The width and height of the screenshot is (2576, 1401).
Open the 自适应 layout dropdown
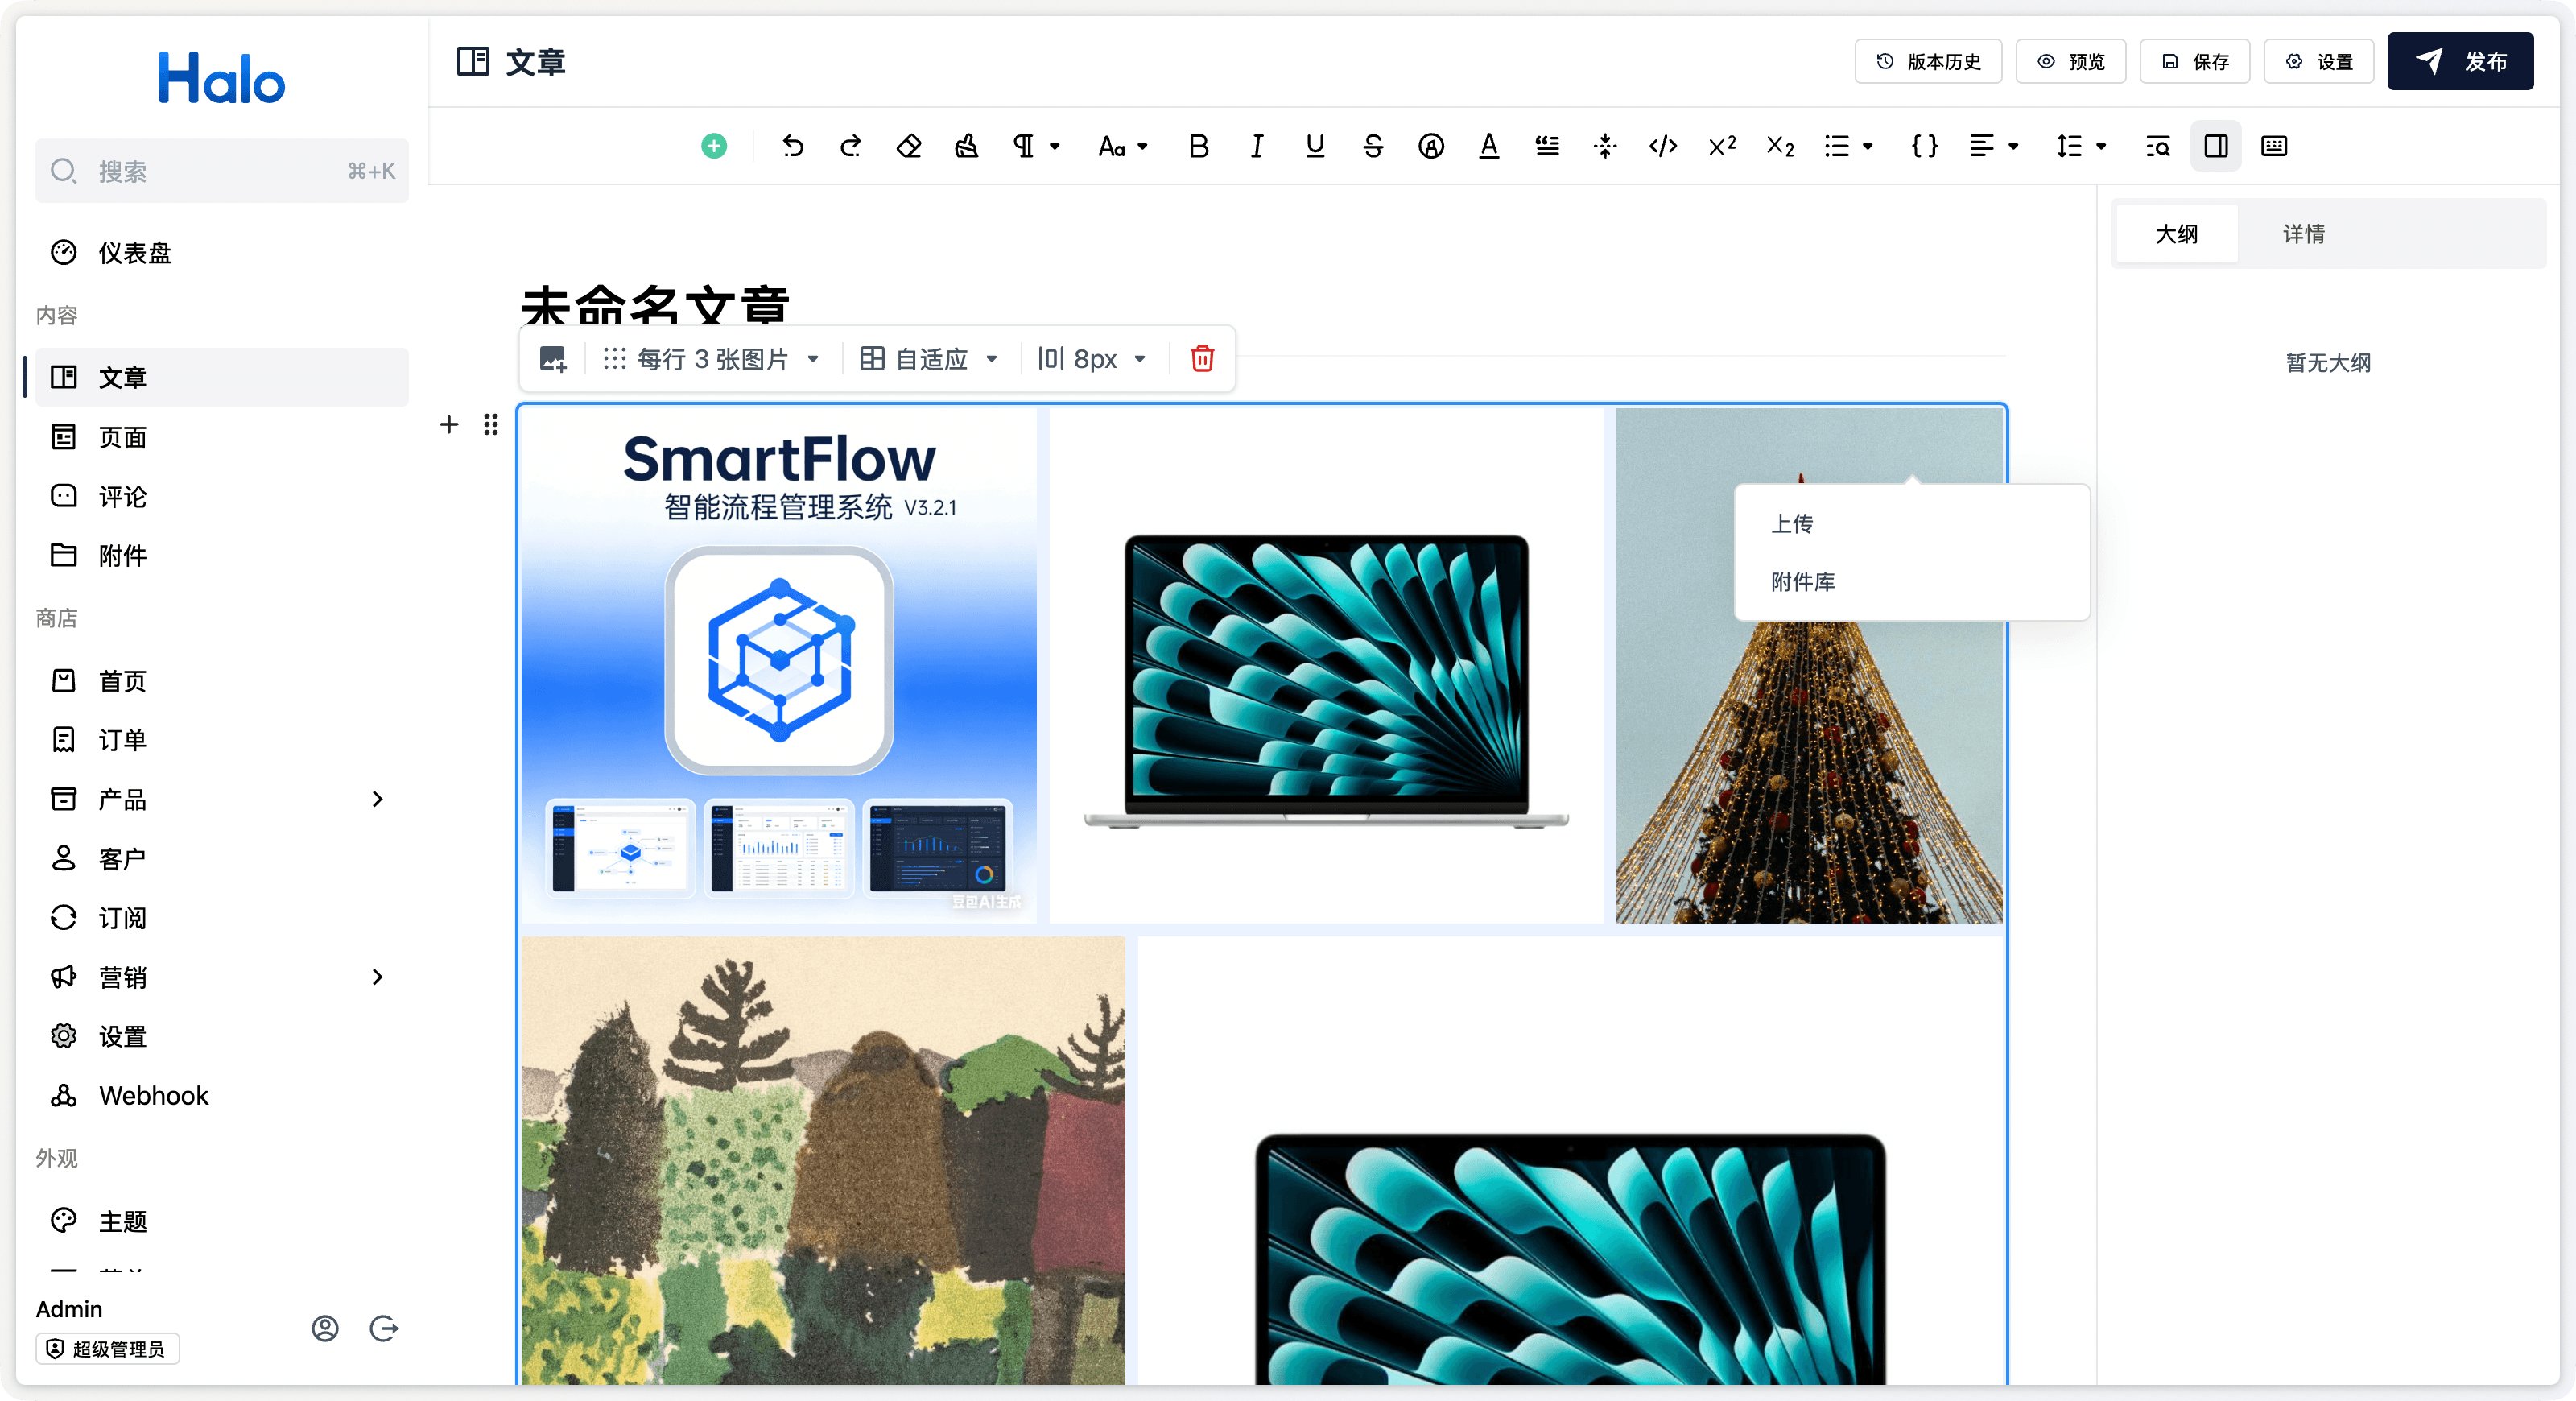point(929,359)
